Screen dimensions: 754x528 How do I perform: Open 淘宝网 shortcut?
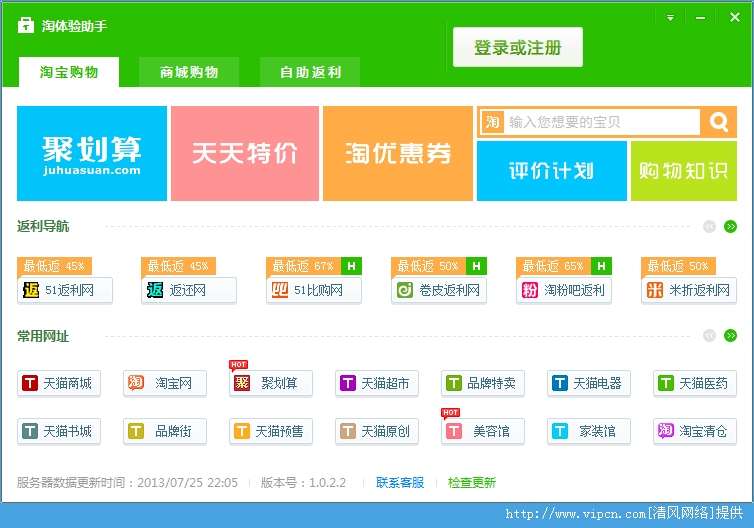pyautogui.click(x=165, y=383)
